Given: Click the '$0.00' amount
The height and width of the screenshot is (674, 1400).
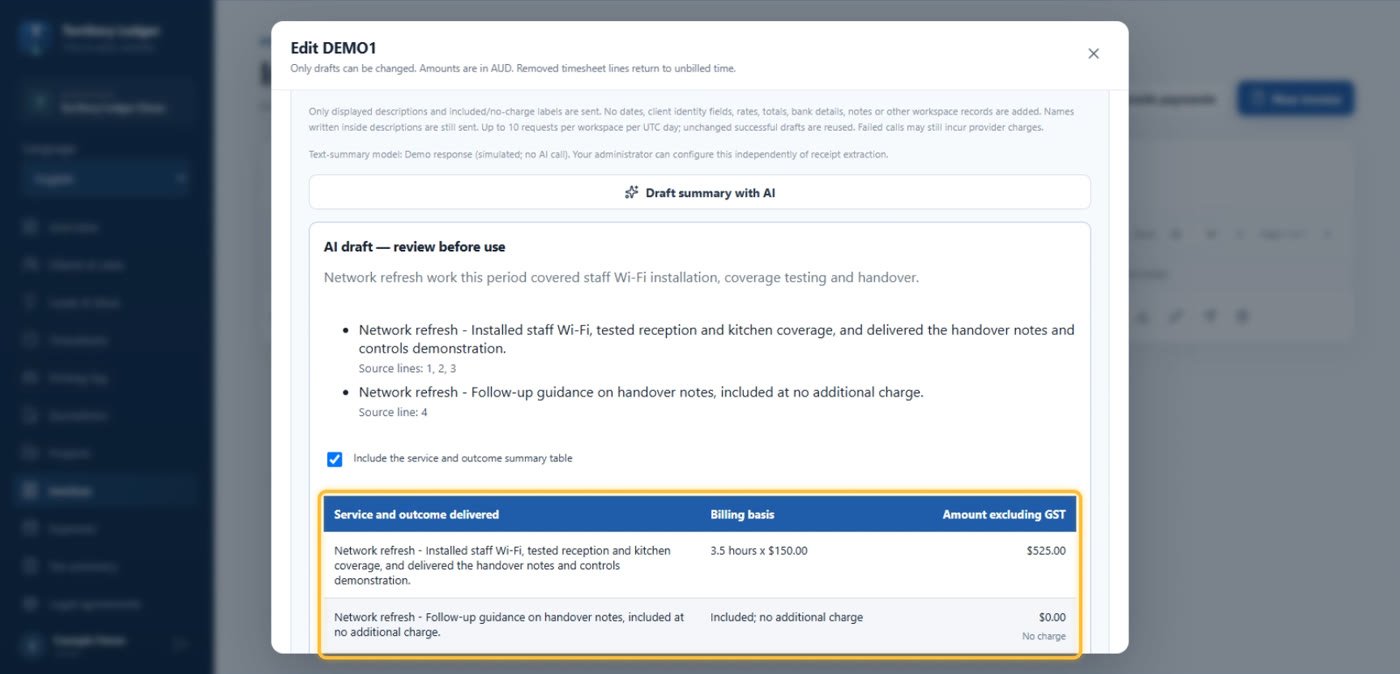Looking at the screenshot, I should [1053, 617].
